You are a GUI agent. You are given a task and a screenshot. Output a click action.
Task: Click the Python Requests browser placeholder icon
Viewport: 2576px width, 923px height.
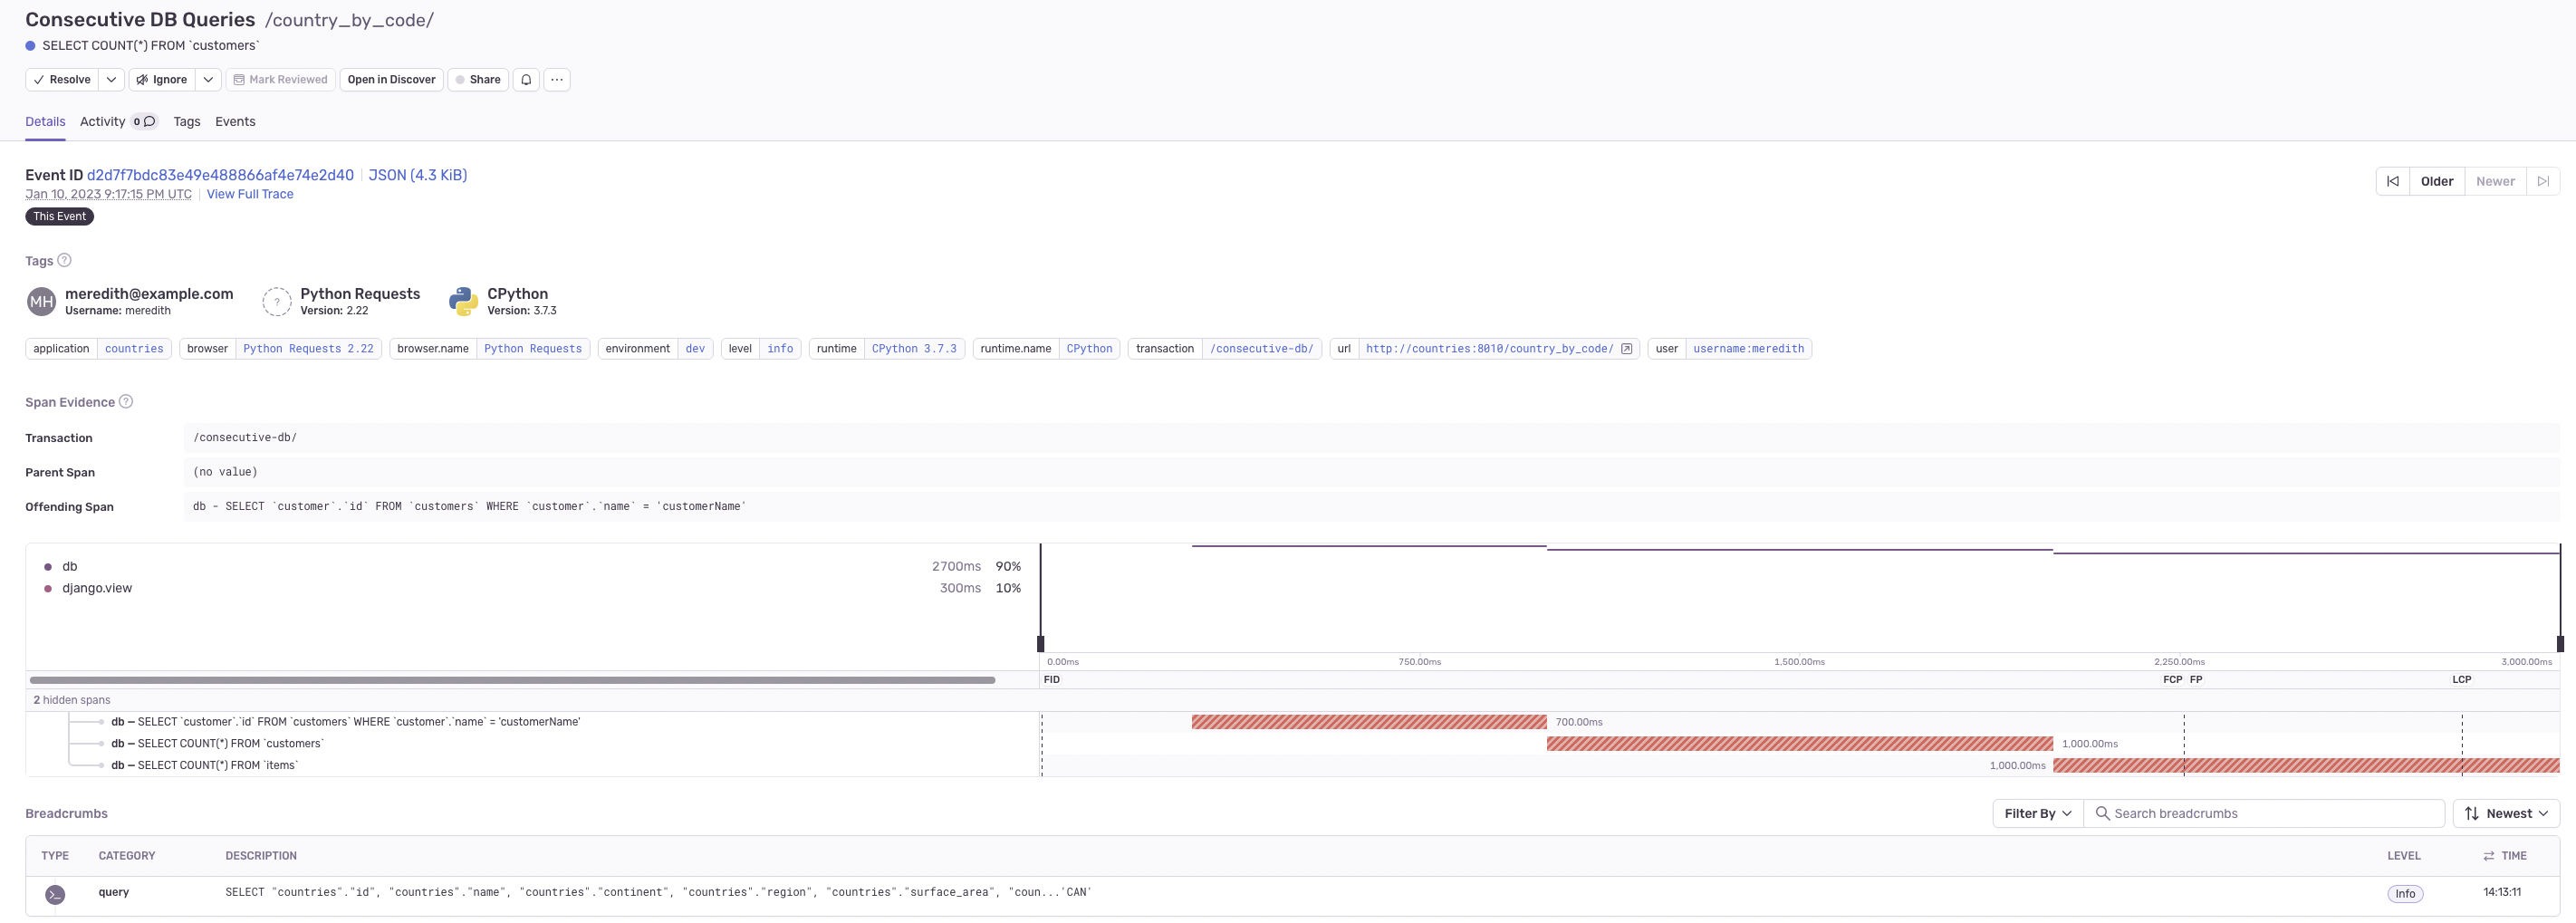click(x=277, y=301)
